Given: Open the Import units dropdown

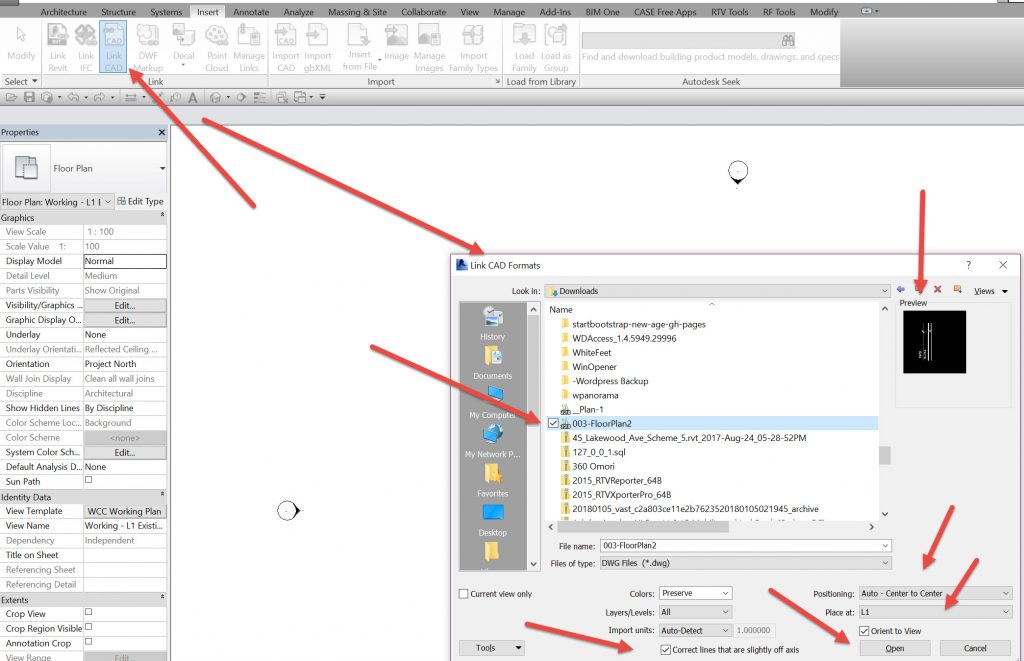Looking at the screenshot, I should 695,631.
